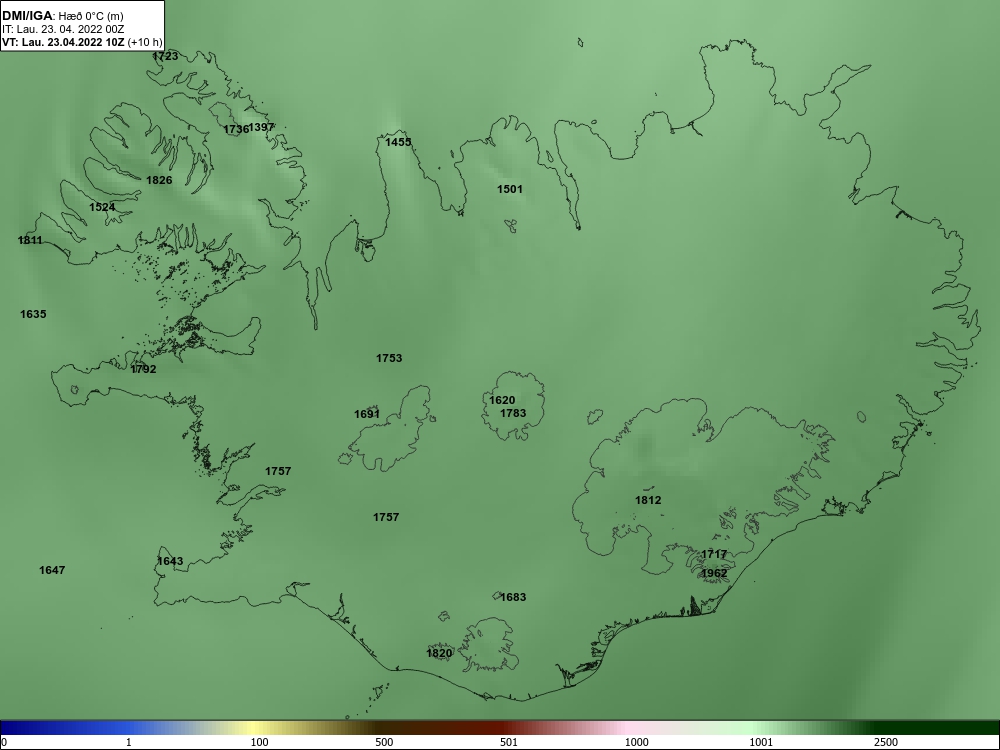1000x750 pixels.
Task: Click the 1000 label on the color scale
Action: pos(636,742)
